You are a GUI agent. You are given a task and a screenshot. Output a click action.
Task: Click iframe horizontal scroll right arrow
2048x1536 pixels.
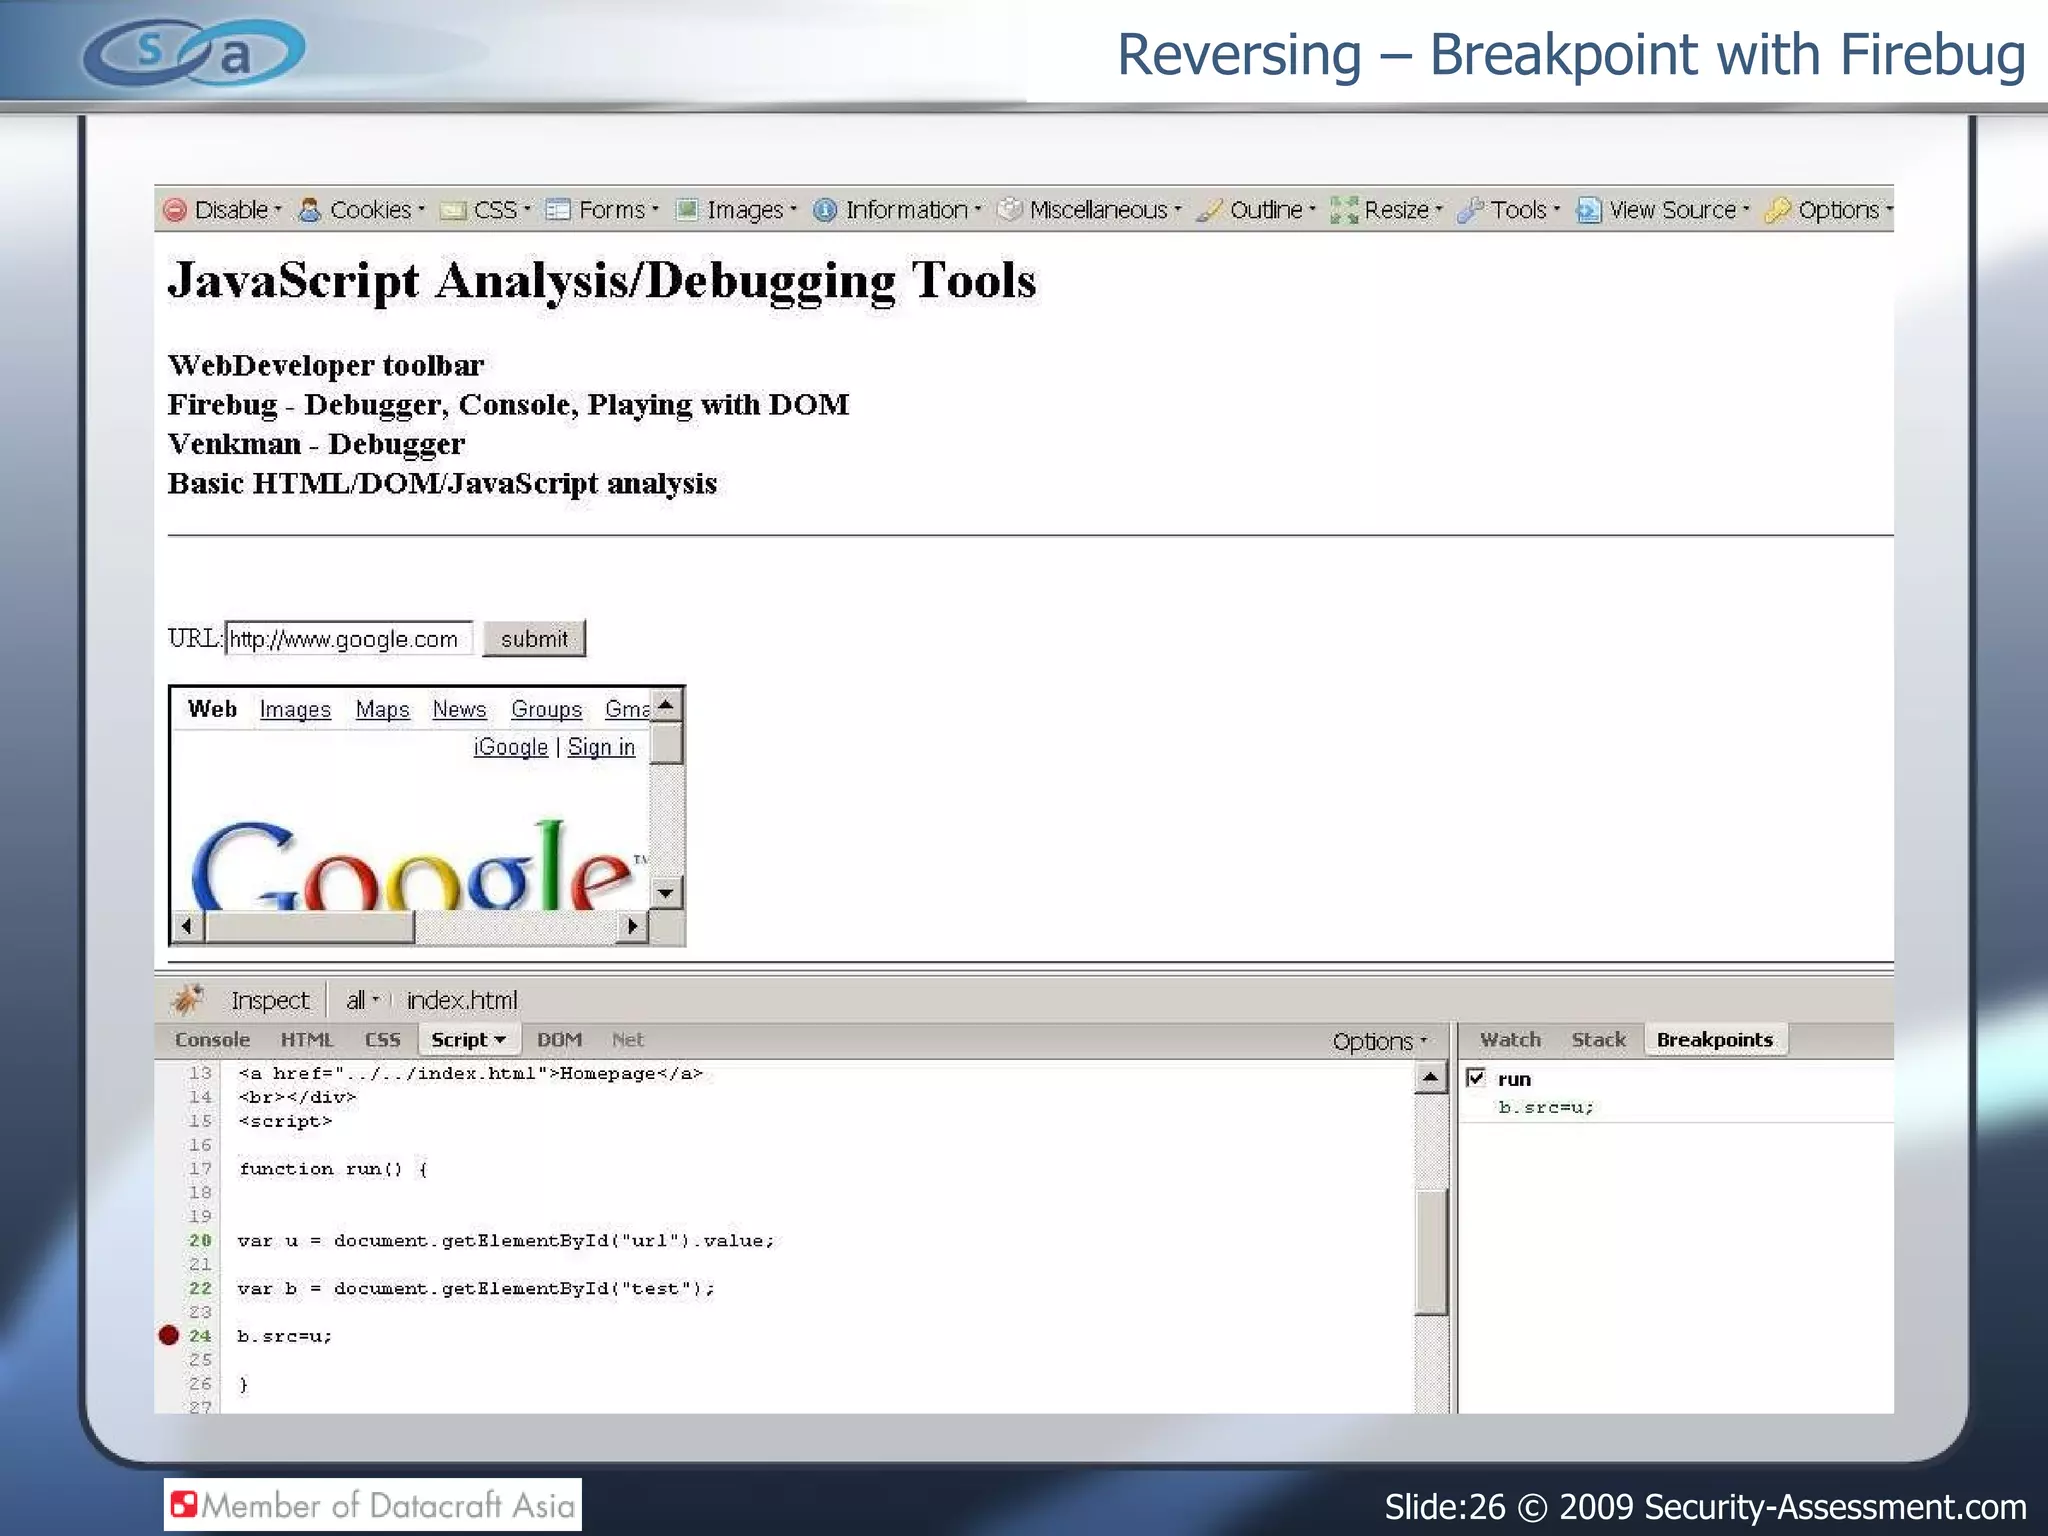click(x=631, y=927)
